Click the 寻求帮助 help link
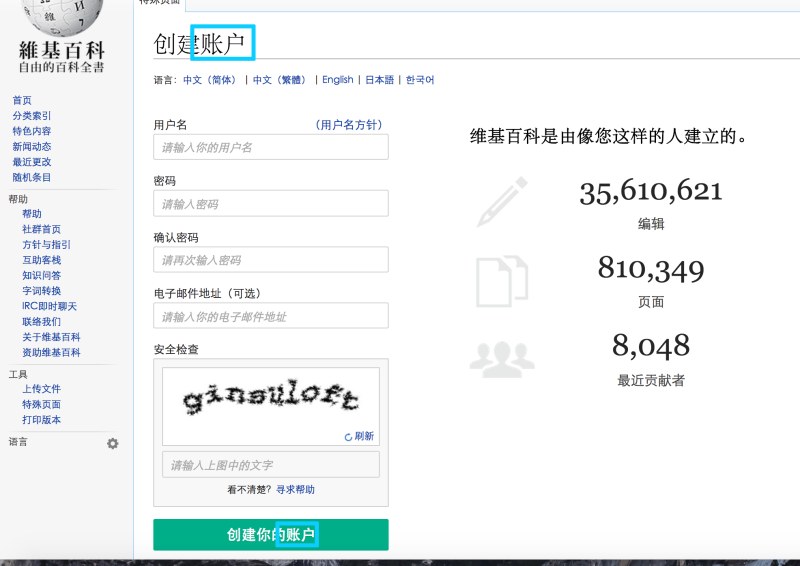The image size is (800, 566). pos(295,489)
